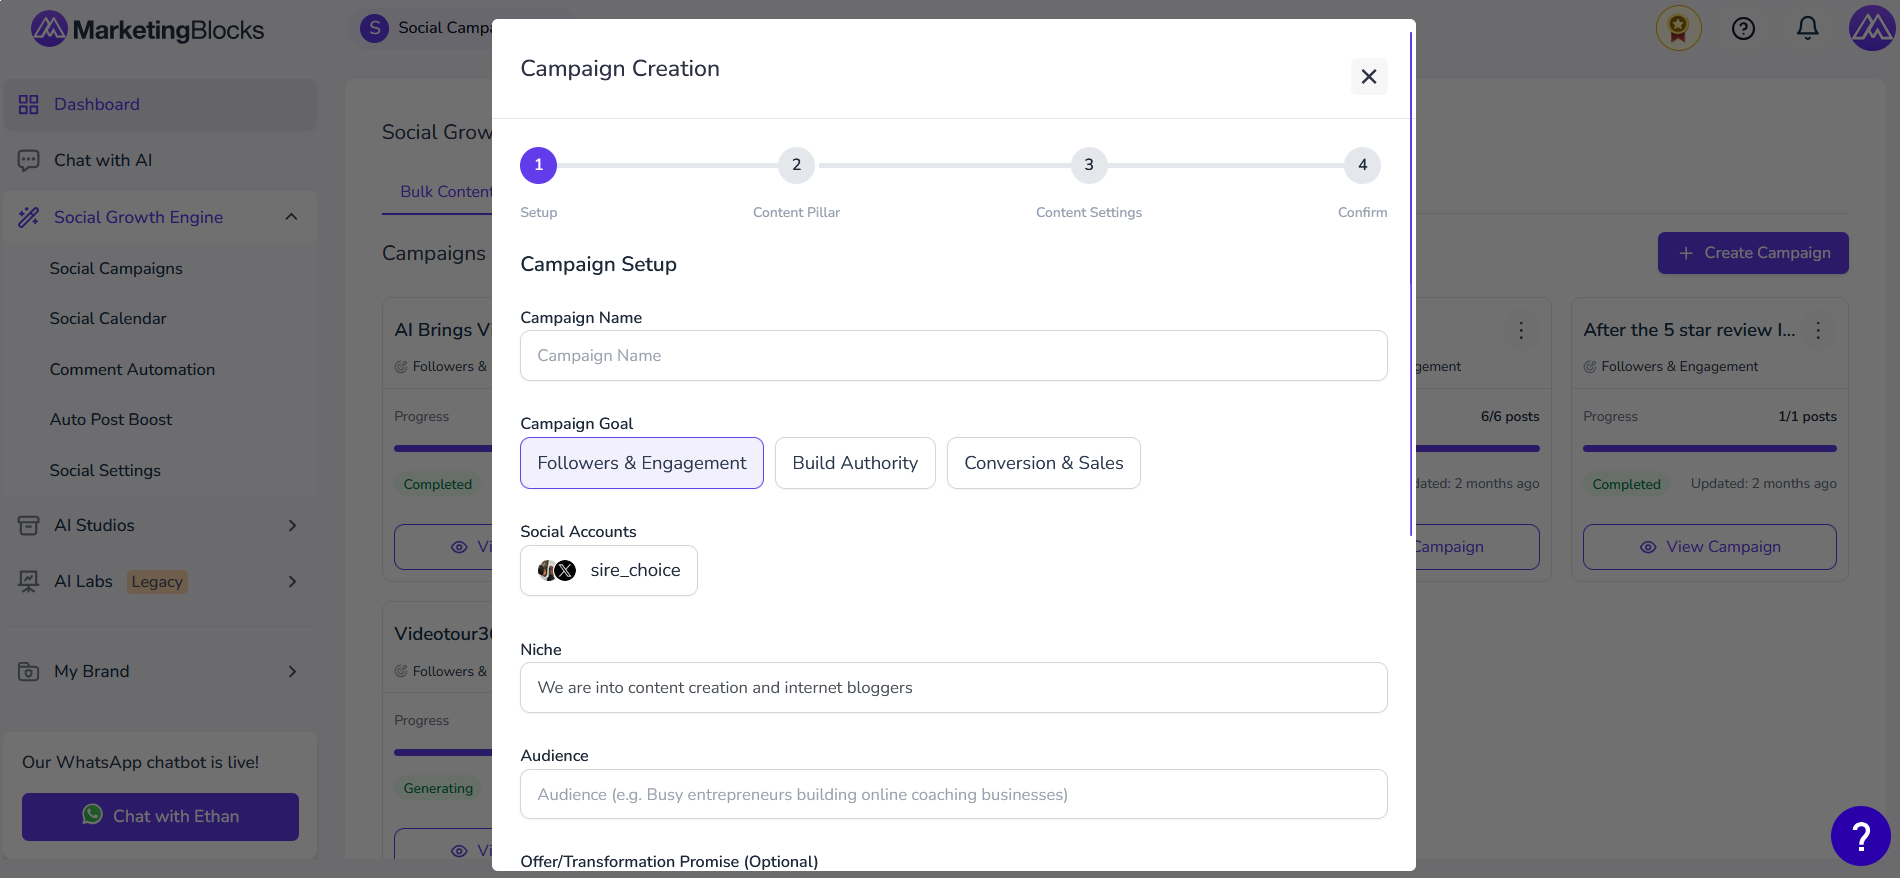Click the Campaign Name input field

point(953,355)
